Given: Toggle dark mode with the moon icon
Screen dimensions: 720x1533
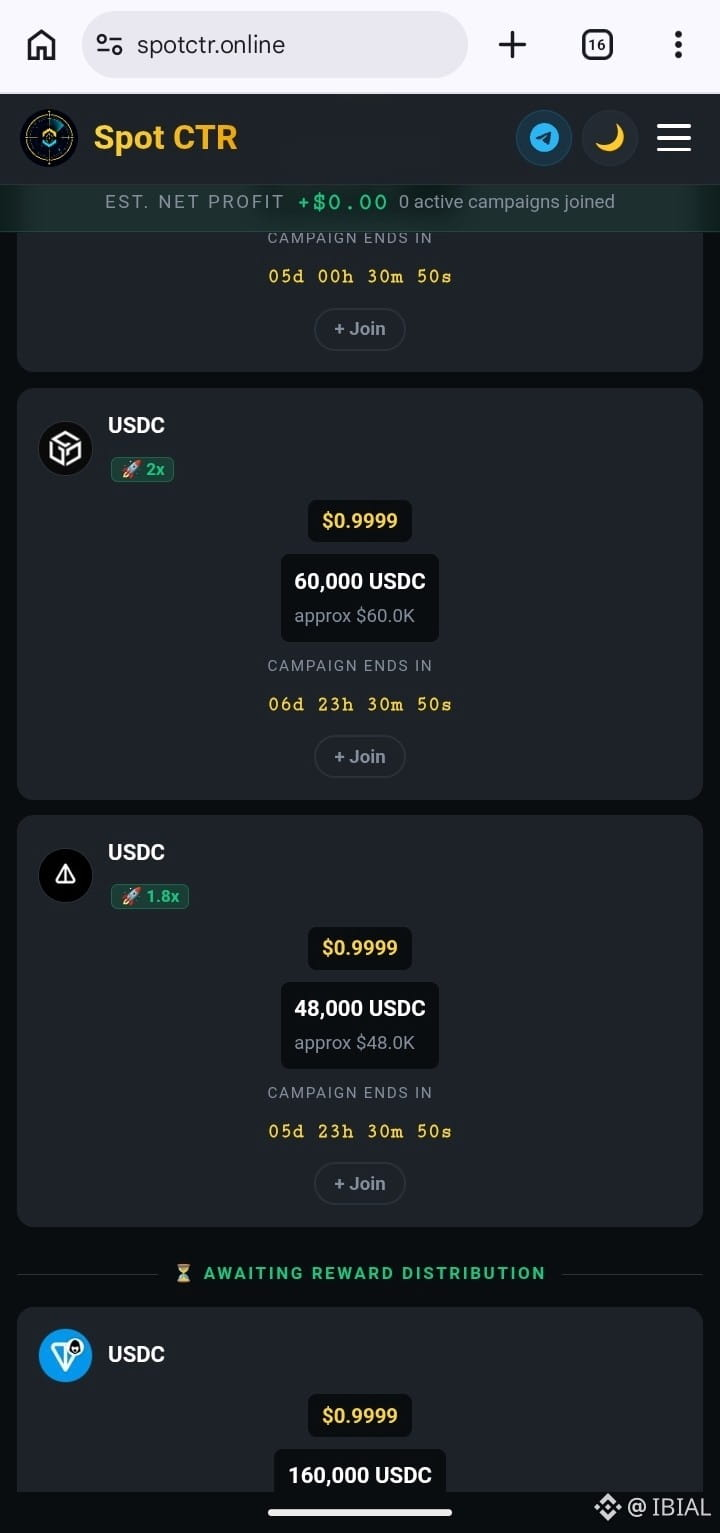Looking at the screenshot, I should click(x=609, y=138).
